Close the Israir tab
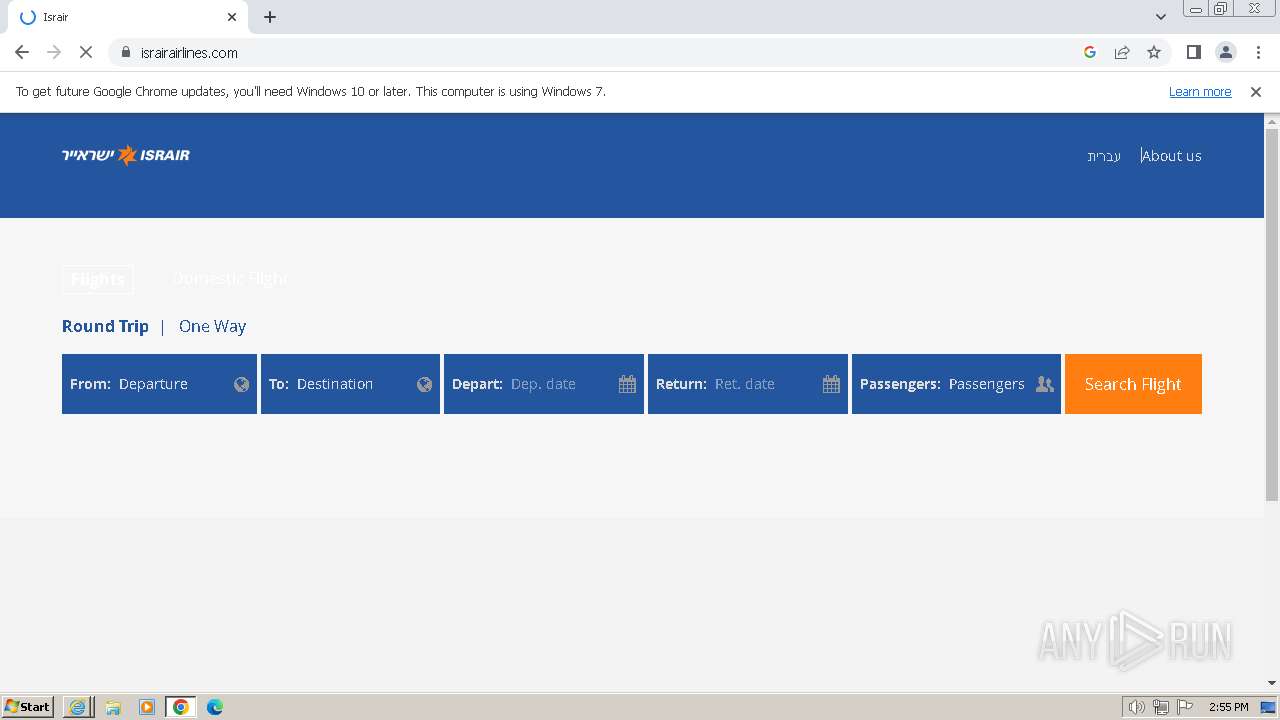The width and height of the screenshot is (1280, 720). [x=232, y=17]
